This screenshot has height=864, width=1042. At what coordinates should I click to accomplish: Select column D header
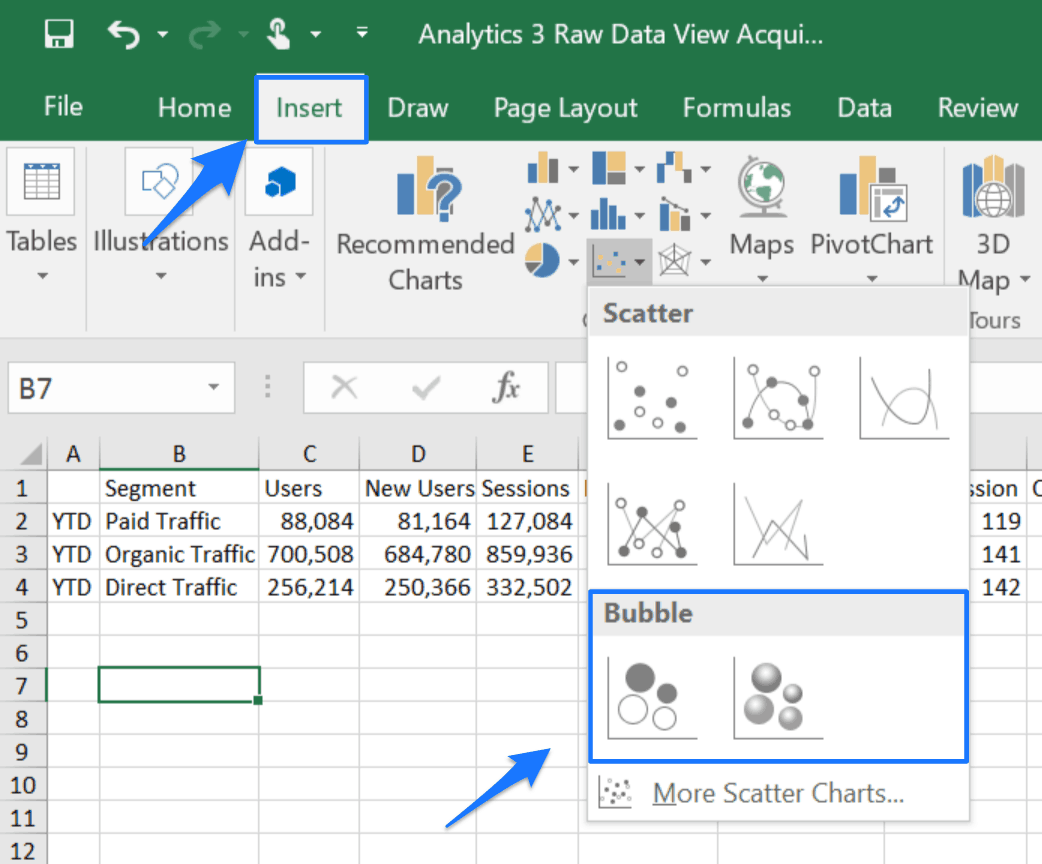[x=417, y=455]
